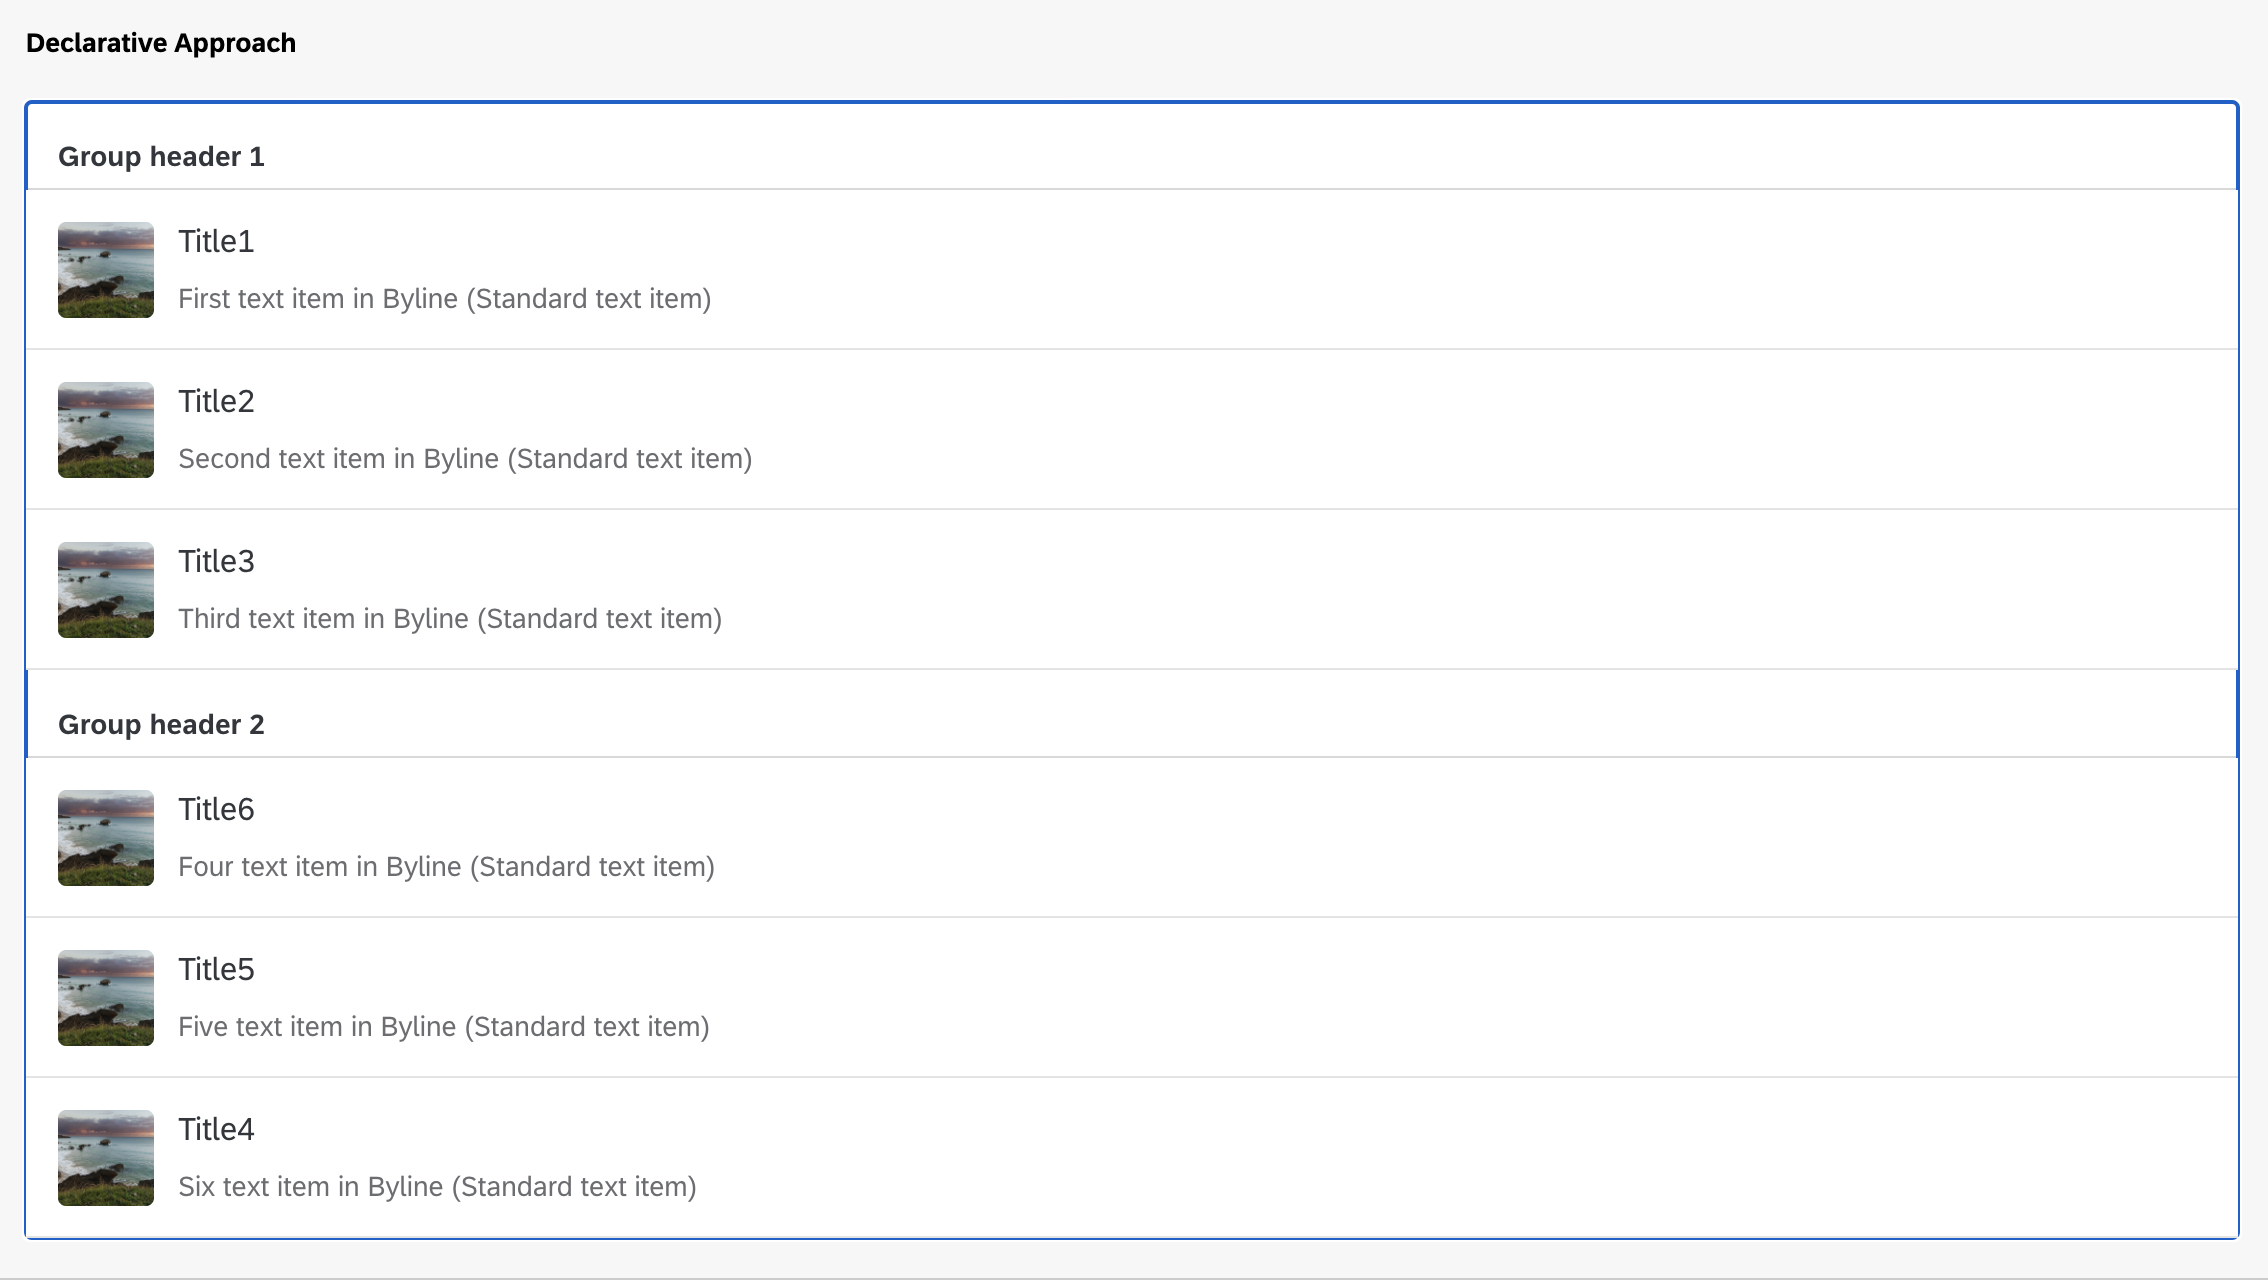
Task: Click 'Third text item in Byline' description
Action: click(450, 619)
